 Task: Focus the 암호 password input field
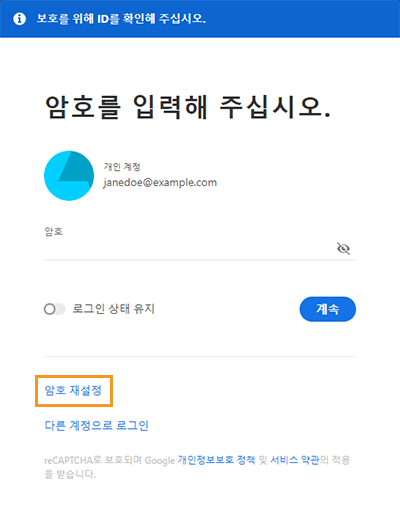click(x=189, y=249)
